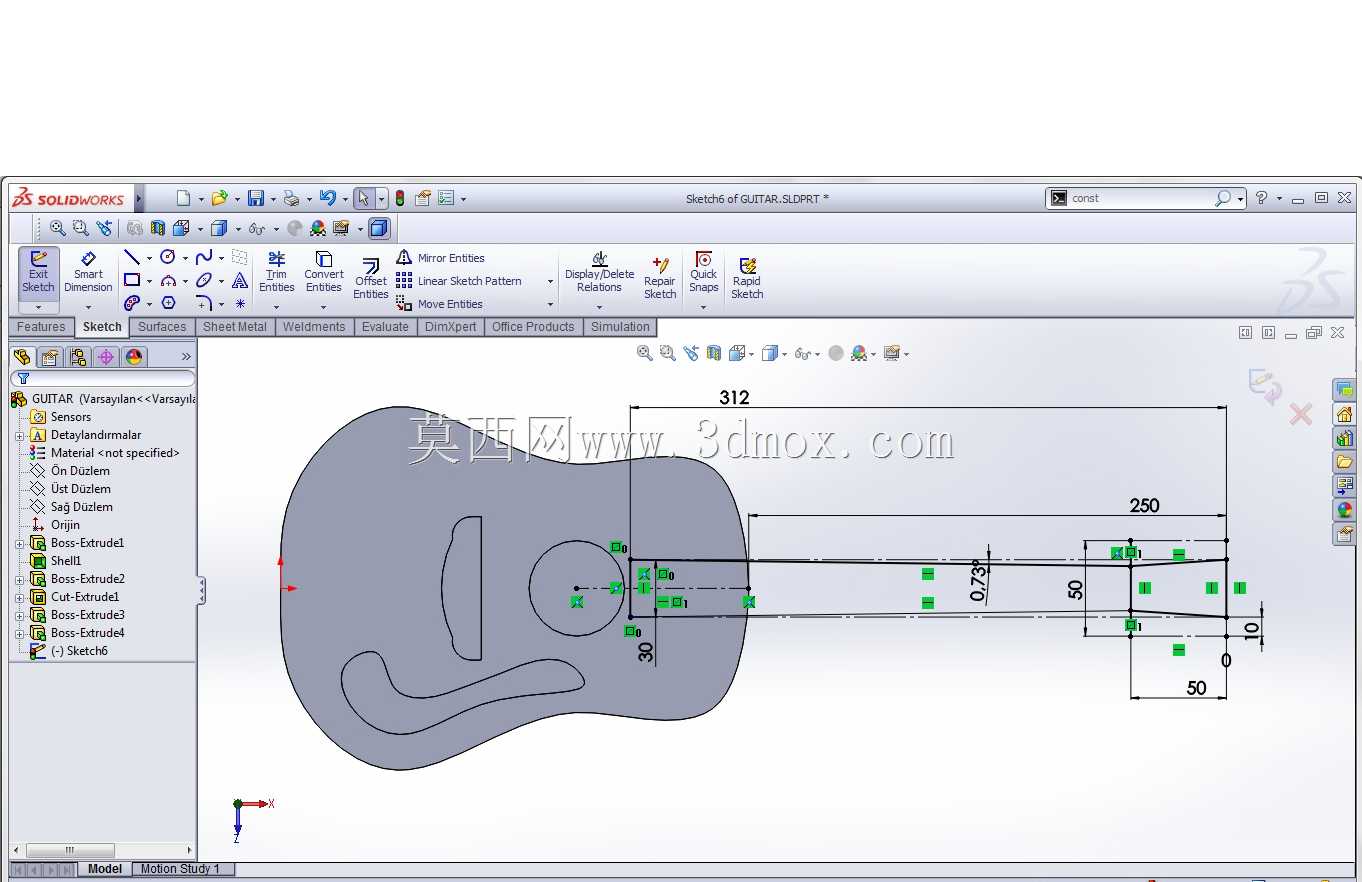
Task: Select the Sketch Fillet tool
Action: click(204, 303)
